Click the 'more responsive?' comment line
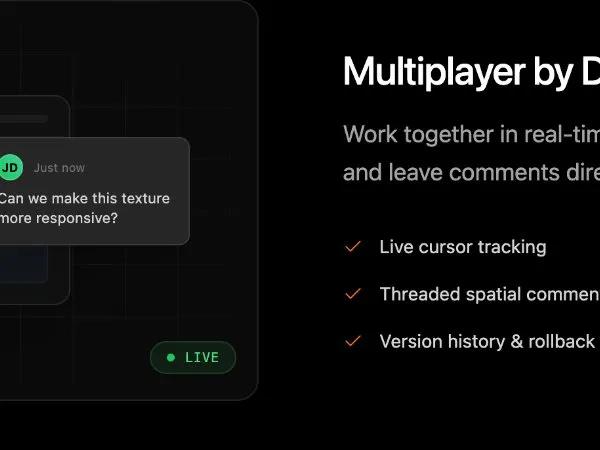Image resolution: width=600 pixels, height=450 pixels. pyautogui.click(x=59, y=218)
